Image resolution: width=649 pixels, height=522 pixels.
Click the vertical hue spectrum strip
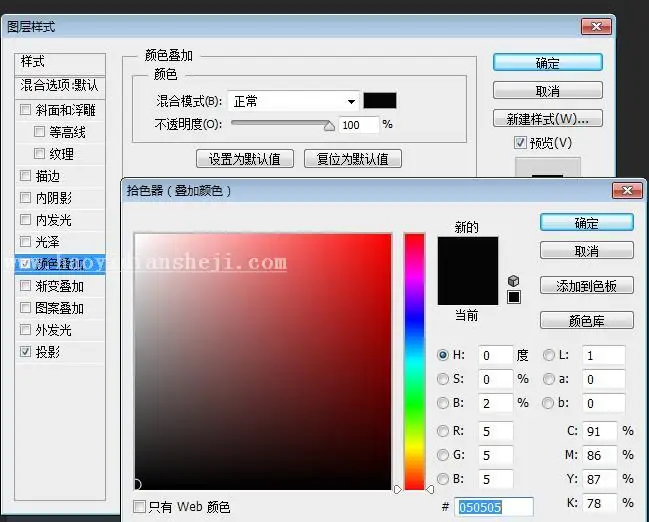(x=414, y=361)
